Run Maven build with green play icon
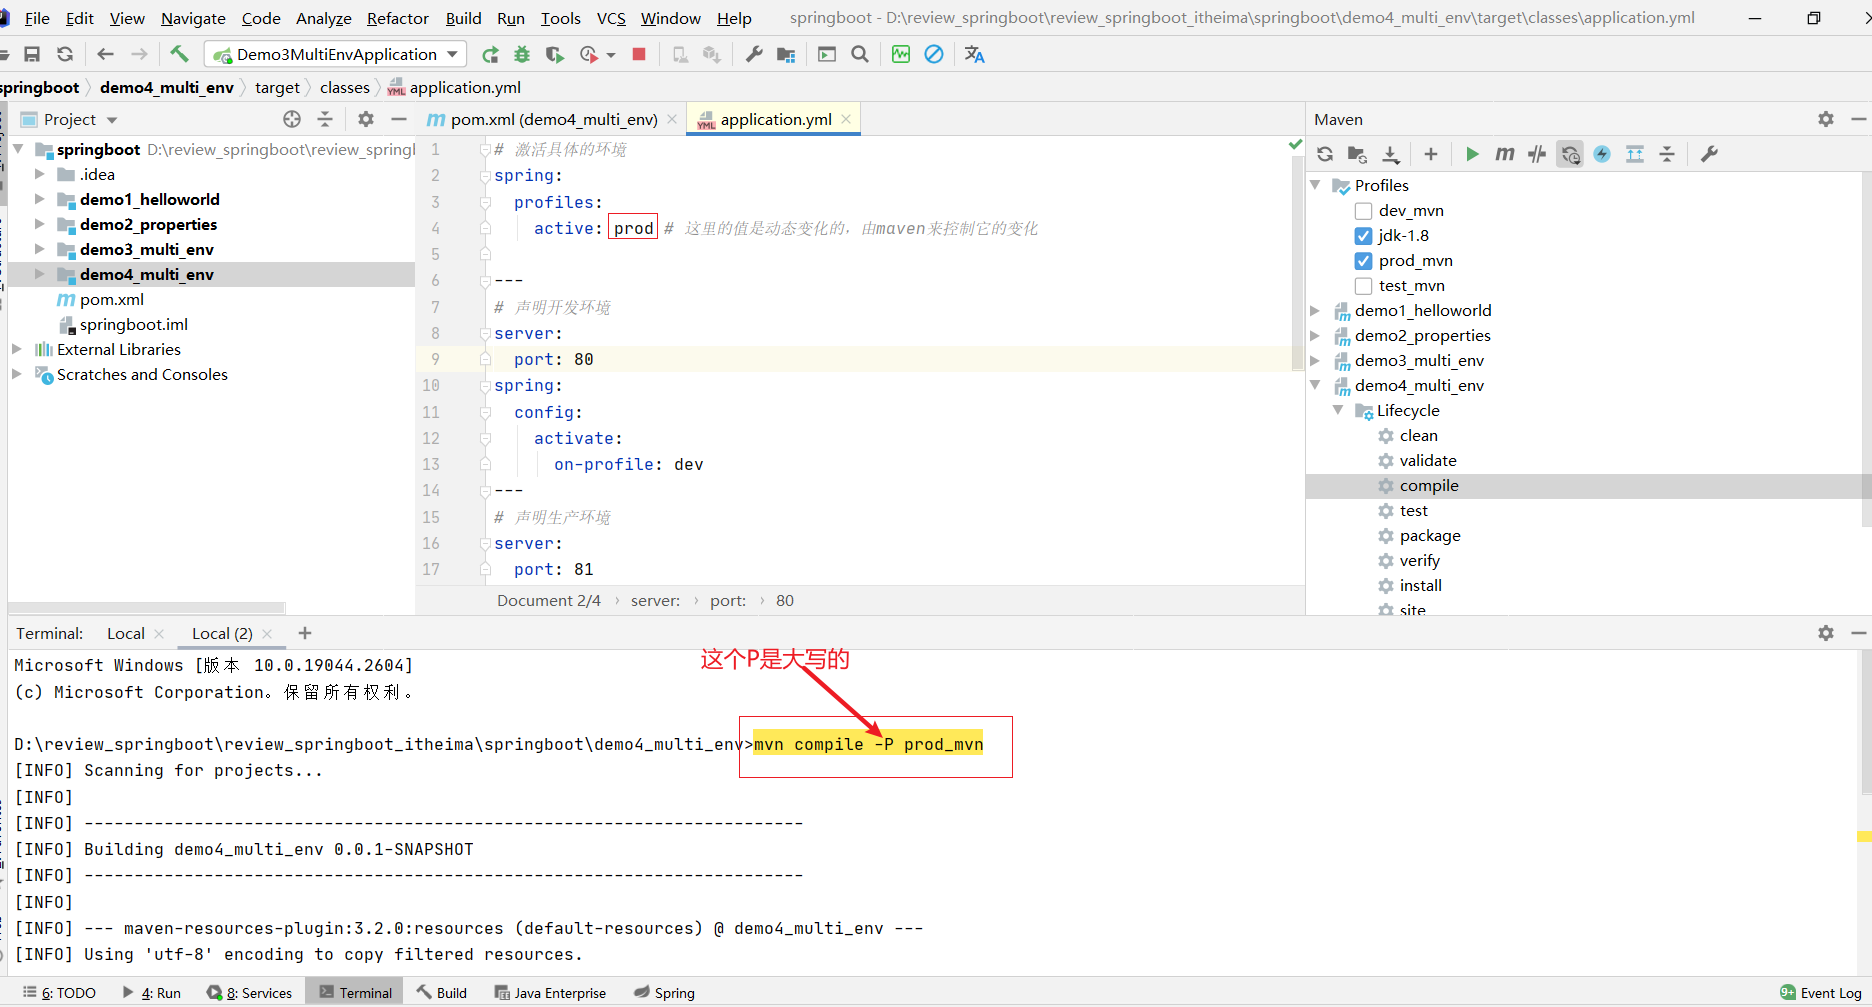Screen dimensions: 1872x1007 pyautogui.click(x=1472, y=154)
